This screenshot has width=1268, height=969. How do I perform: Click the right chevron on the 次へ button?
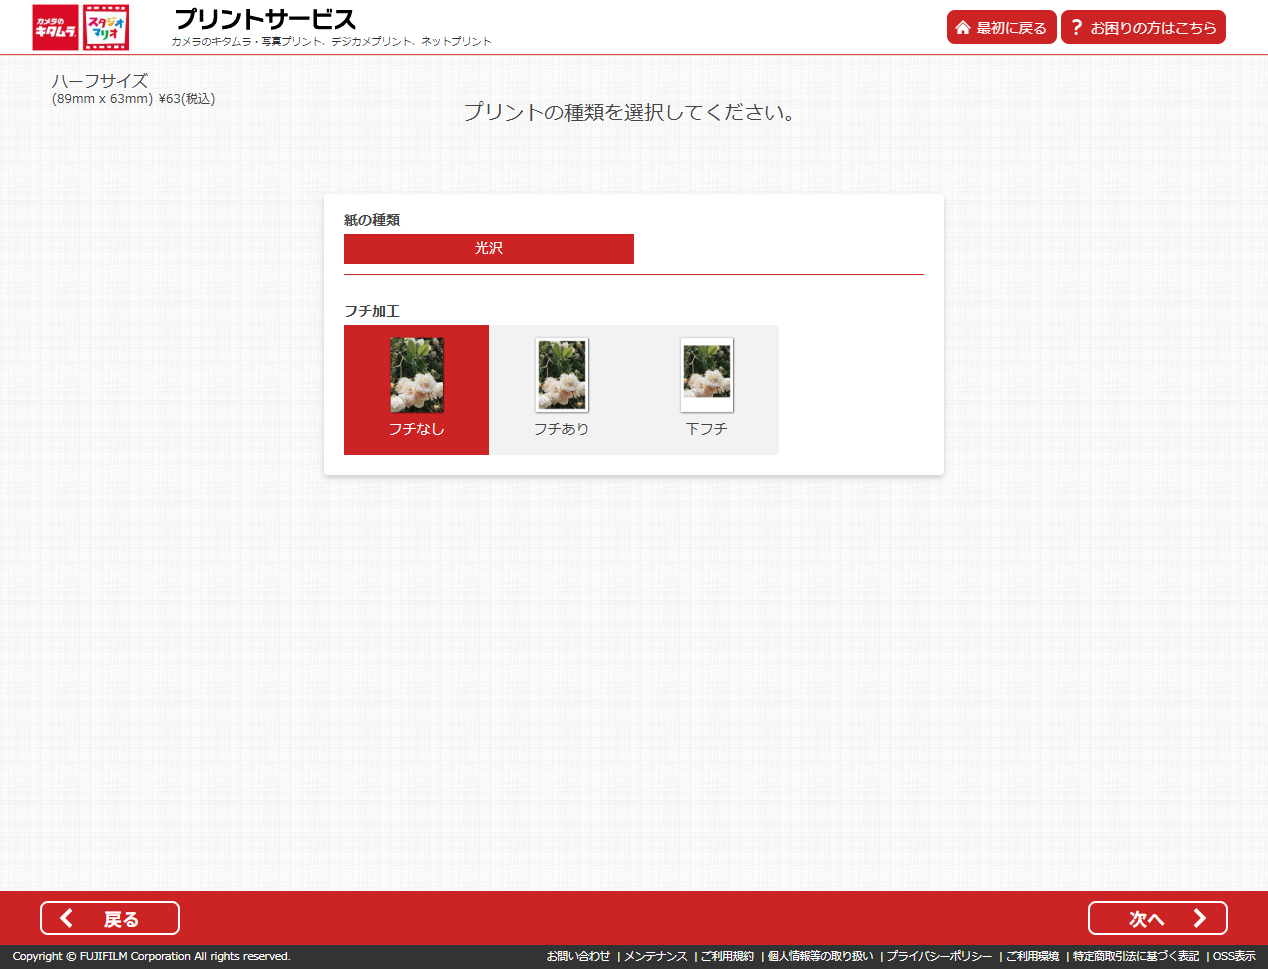(1201, 917)
